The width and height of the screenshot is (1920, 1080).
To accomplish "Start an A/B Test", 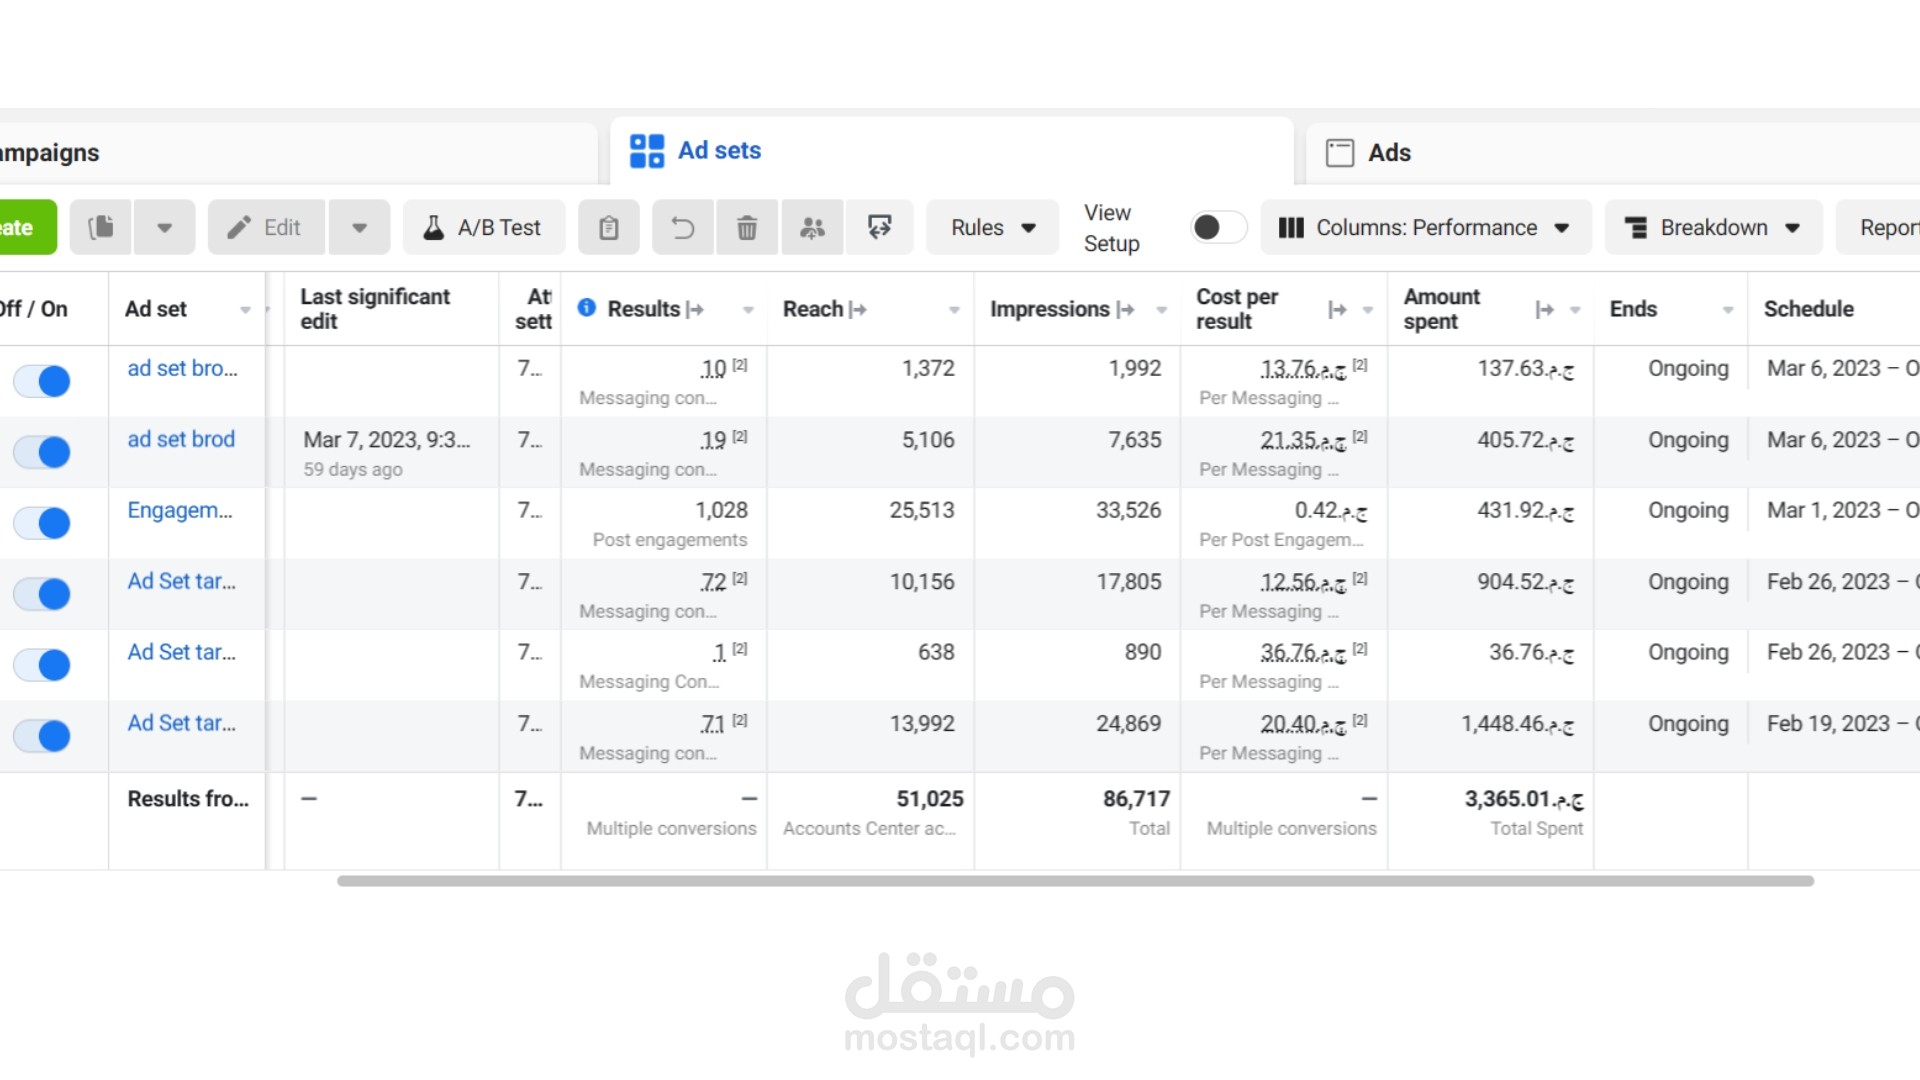I will [484, 228].
